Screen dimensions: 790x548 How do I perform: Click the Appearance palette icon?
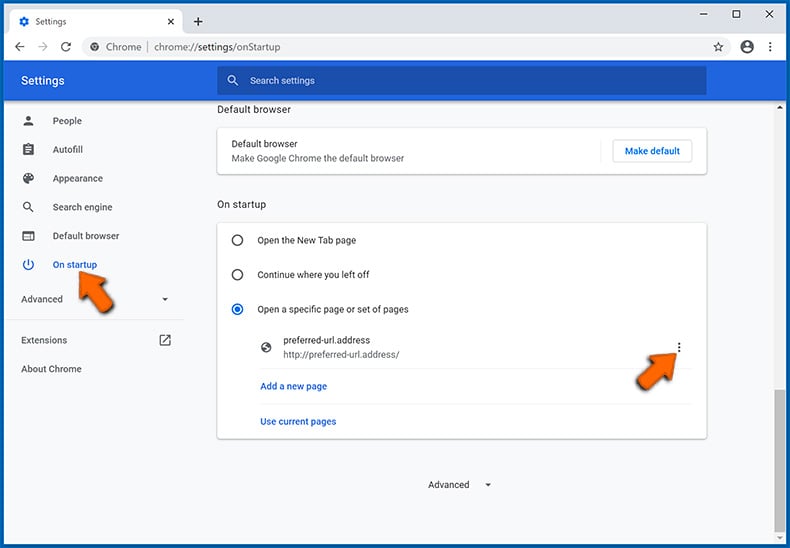click(x=29, y=178)
